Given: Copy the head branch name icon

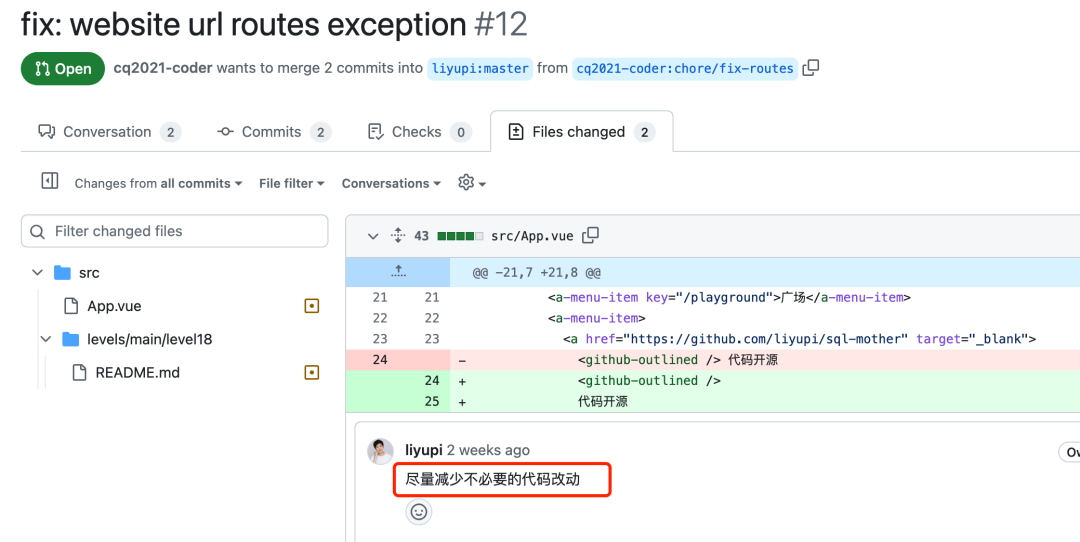Looking at the screenshot, I should [x=811, y=68].
